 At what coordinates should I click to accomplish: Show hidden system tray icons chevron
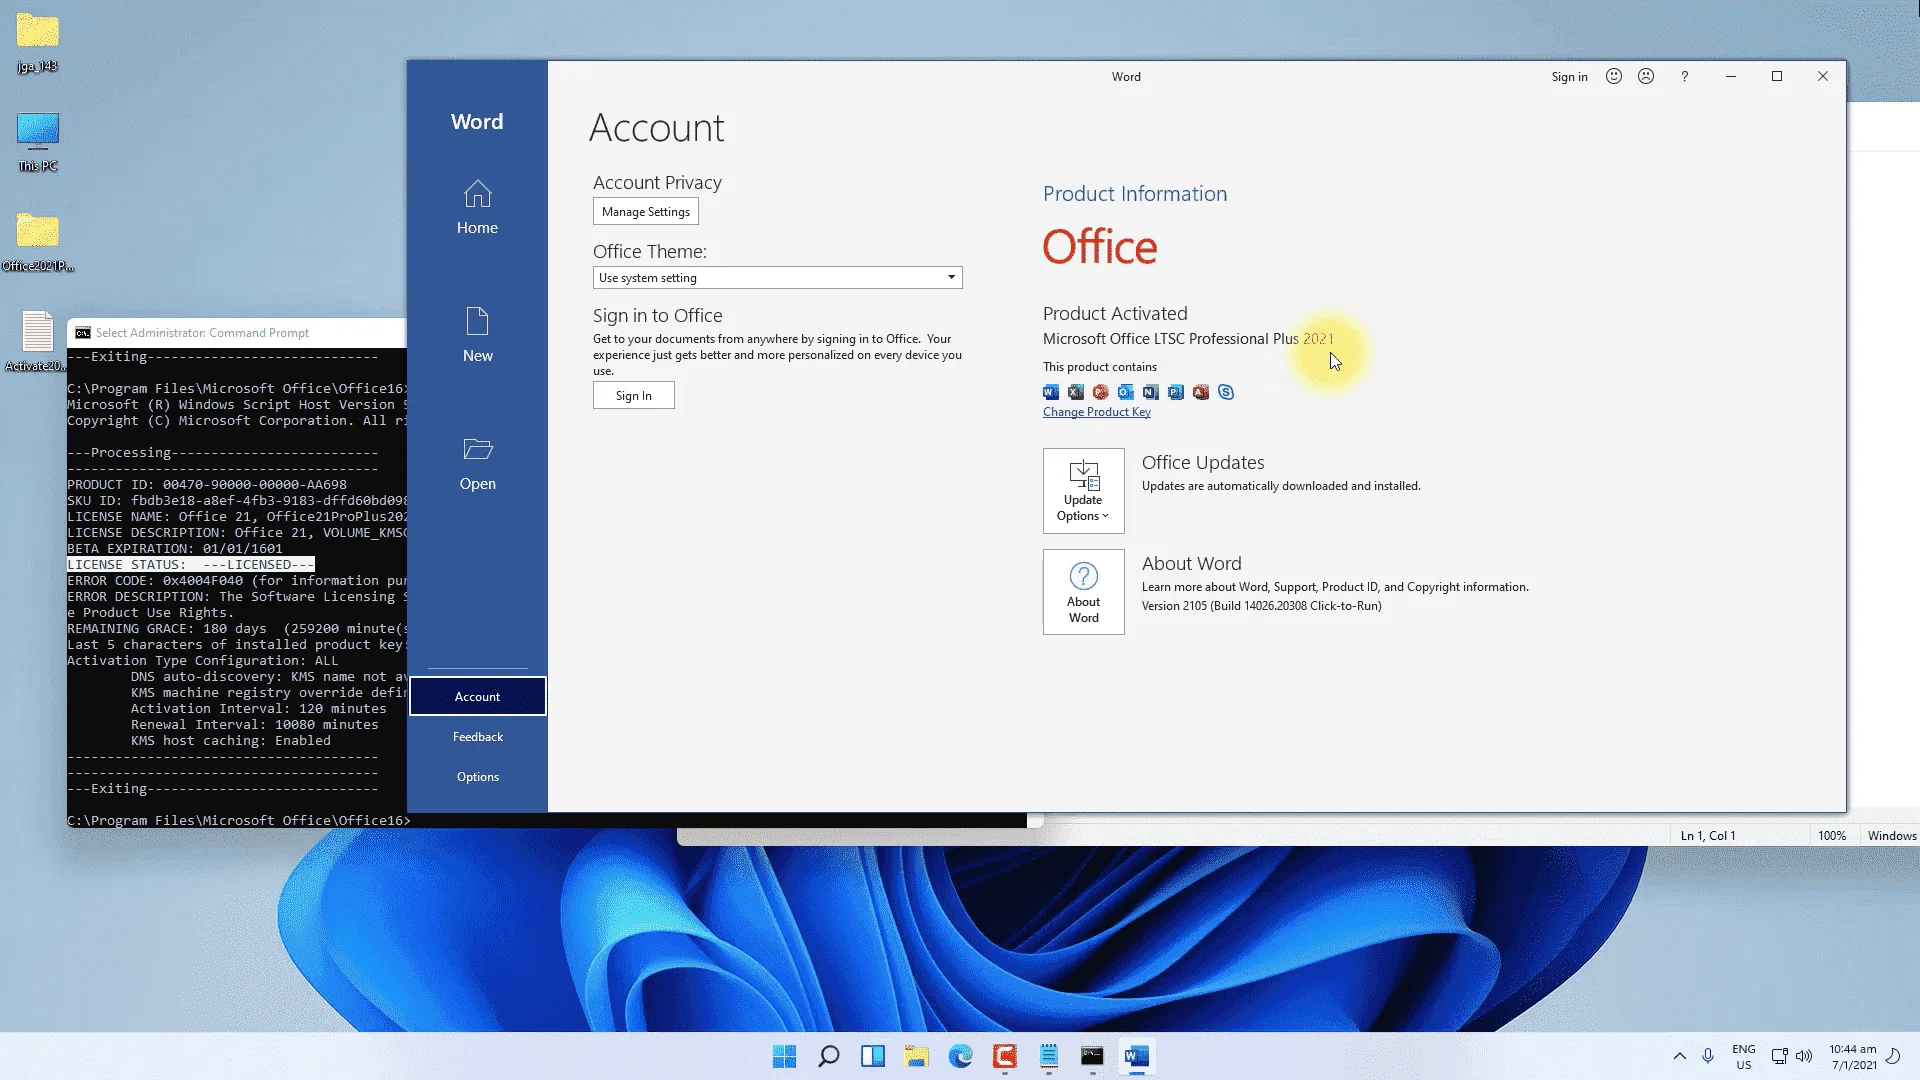click(x=1679, y=1056)
